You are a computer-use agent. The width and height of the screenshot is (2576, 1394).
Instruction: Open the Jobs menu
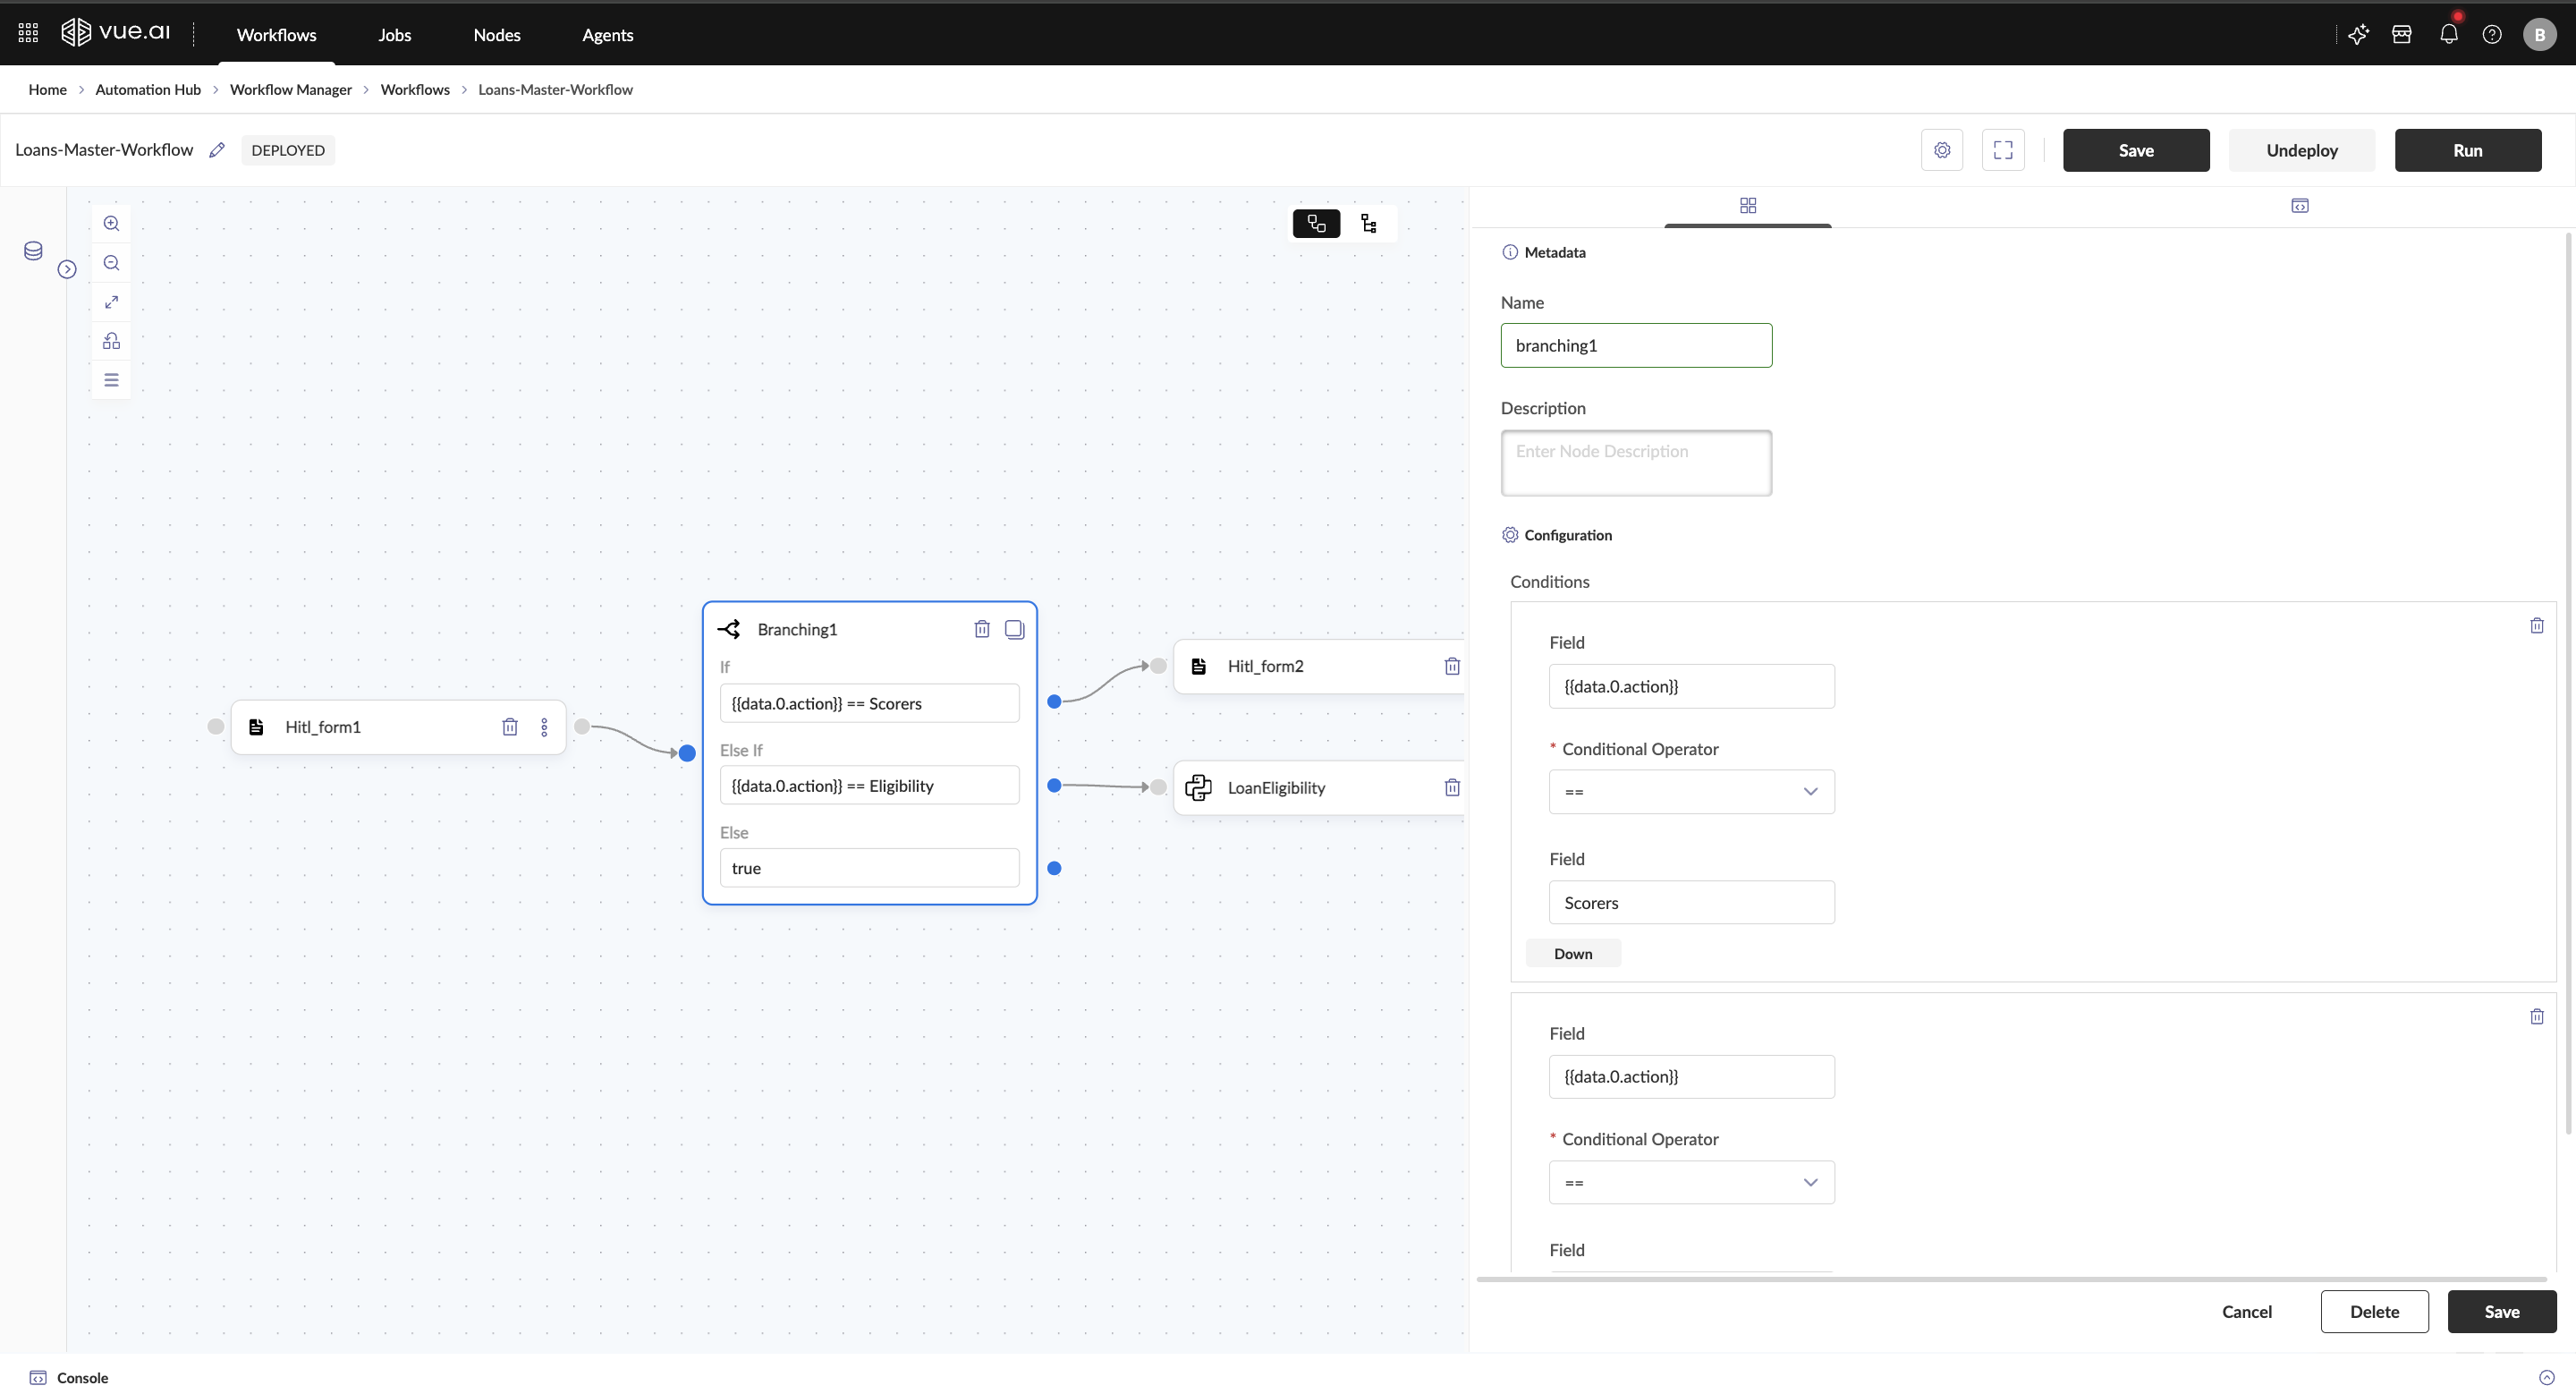[x=394, y=35]
